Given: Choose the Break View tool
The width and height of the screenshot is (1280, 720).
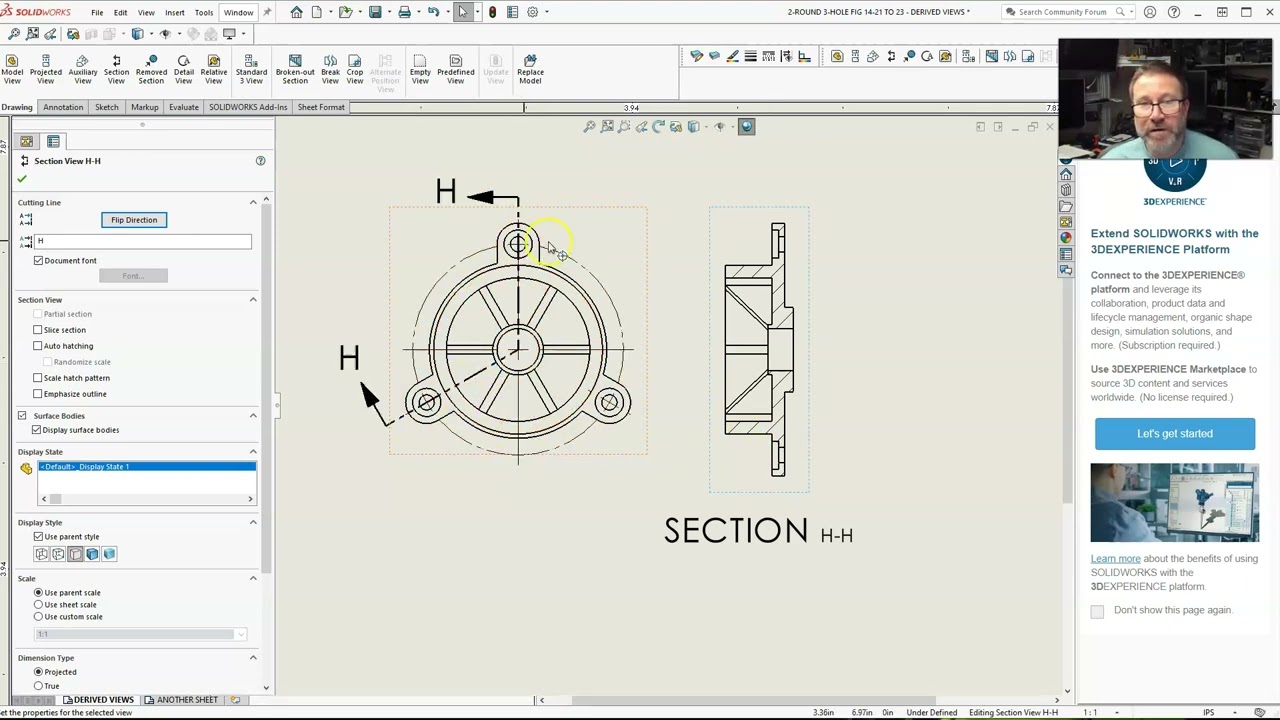Looking at the screenshot, I should point(330,68).
